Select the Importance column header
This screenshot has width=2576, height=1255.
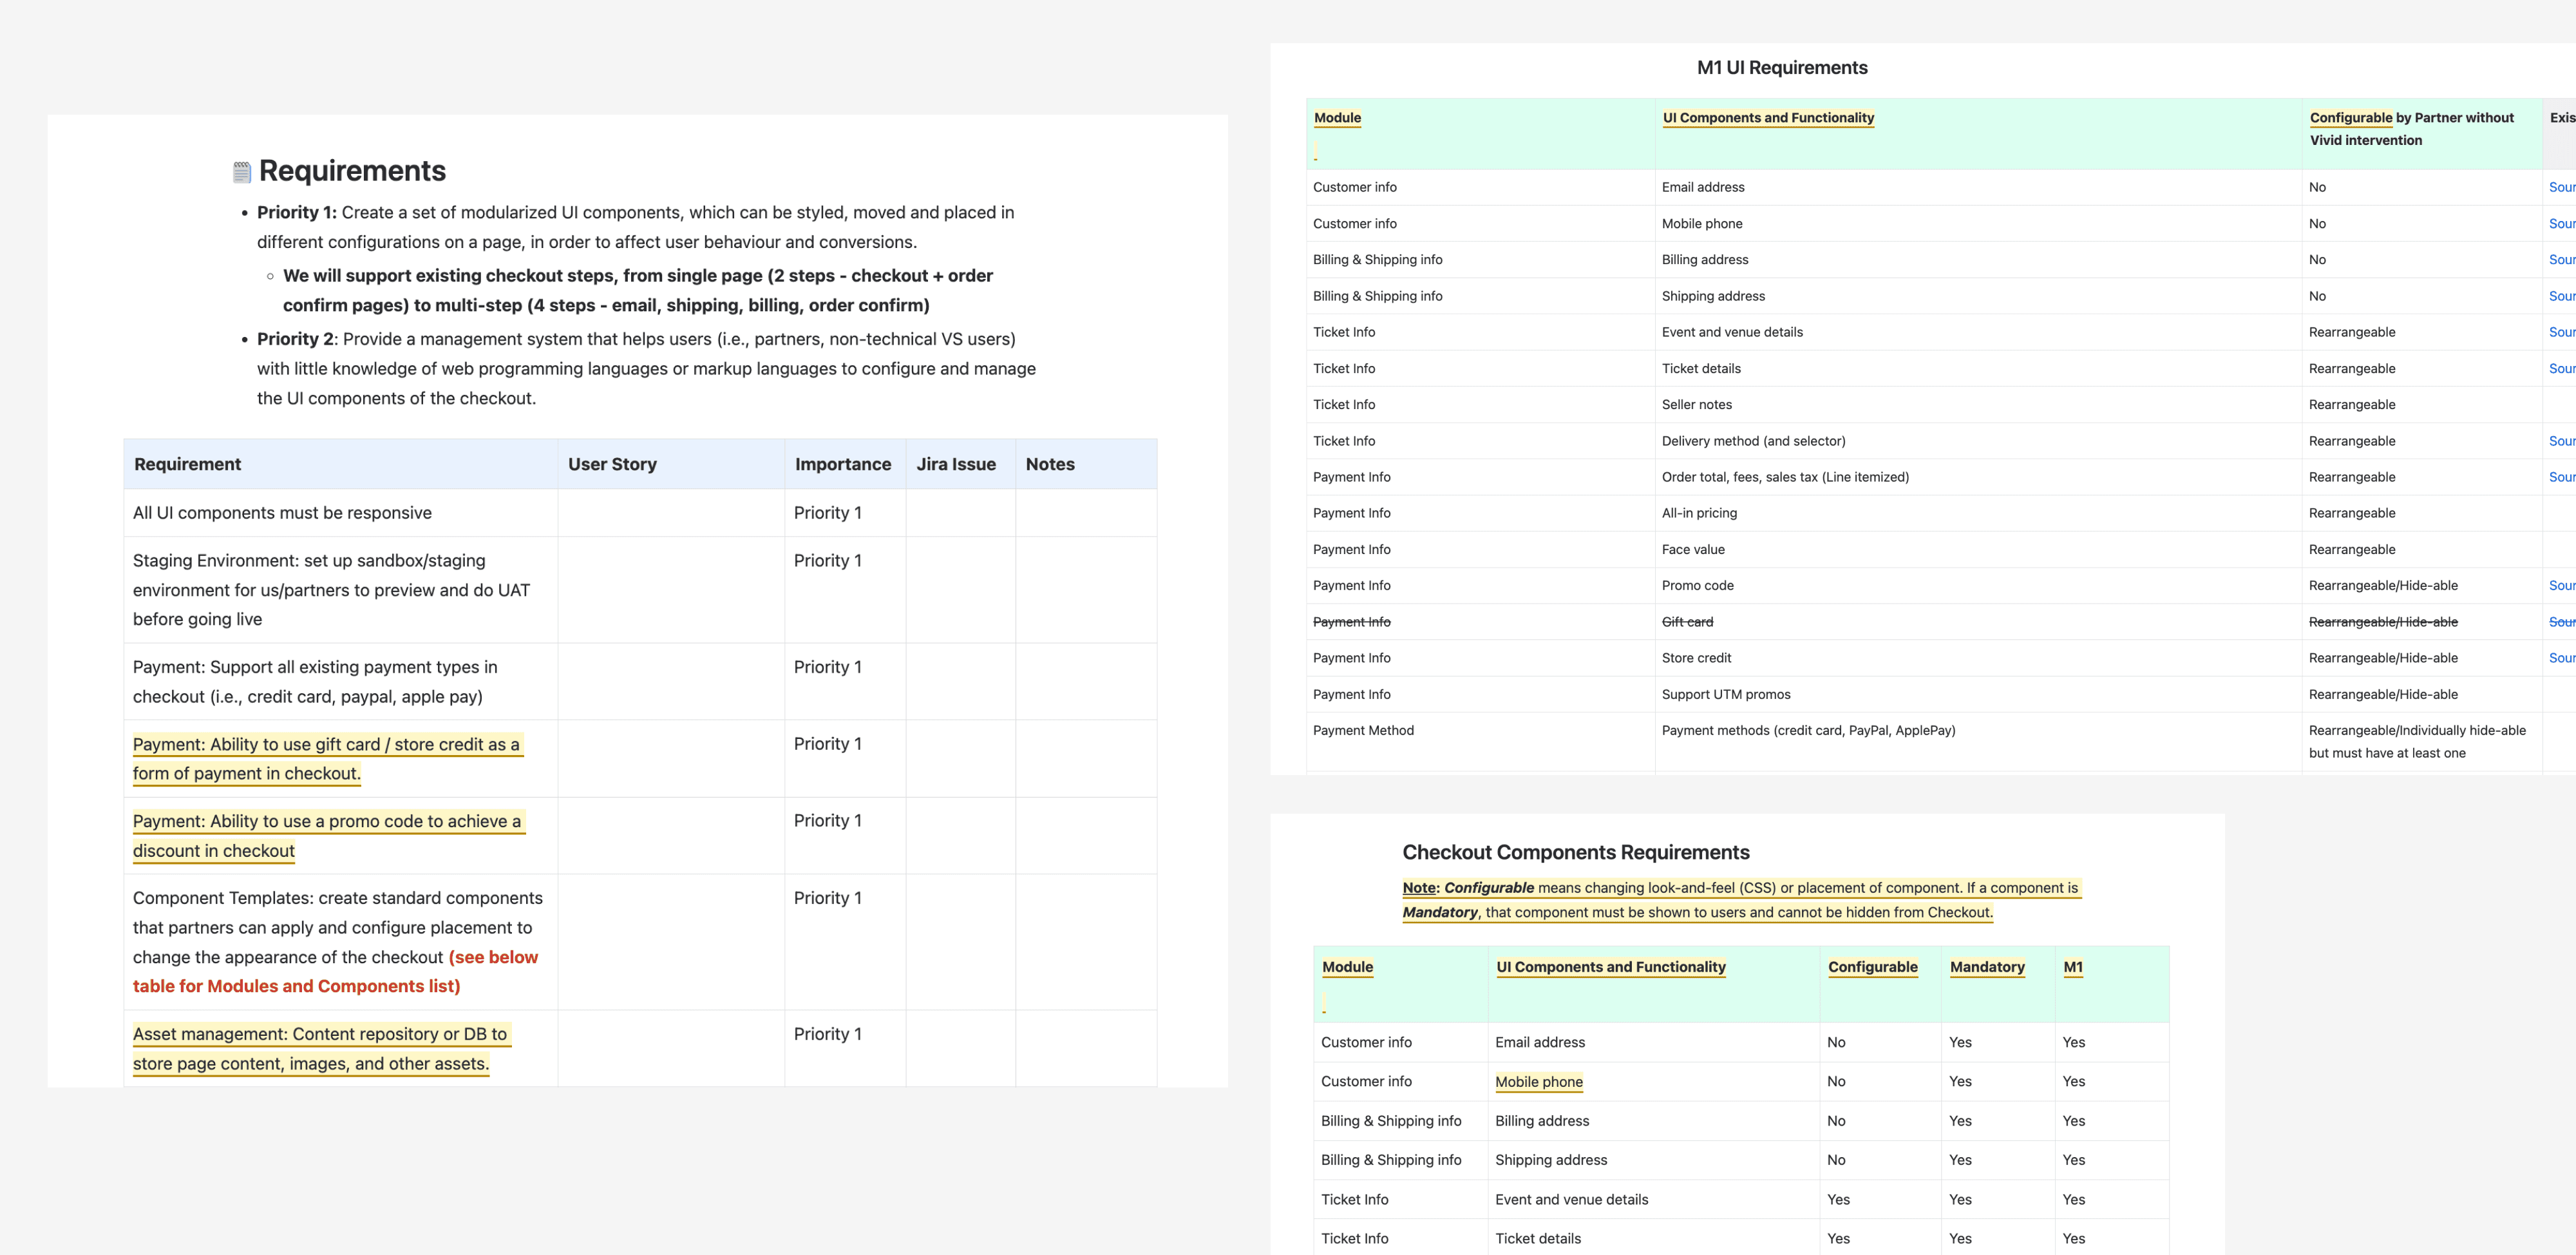point(843,464)
